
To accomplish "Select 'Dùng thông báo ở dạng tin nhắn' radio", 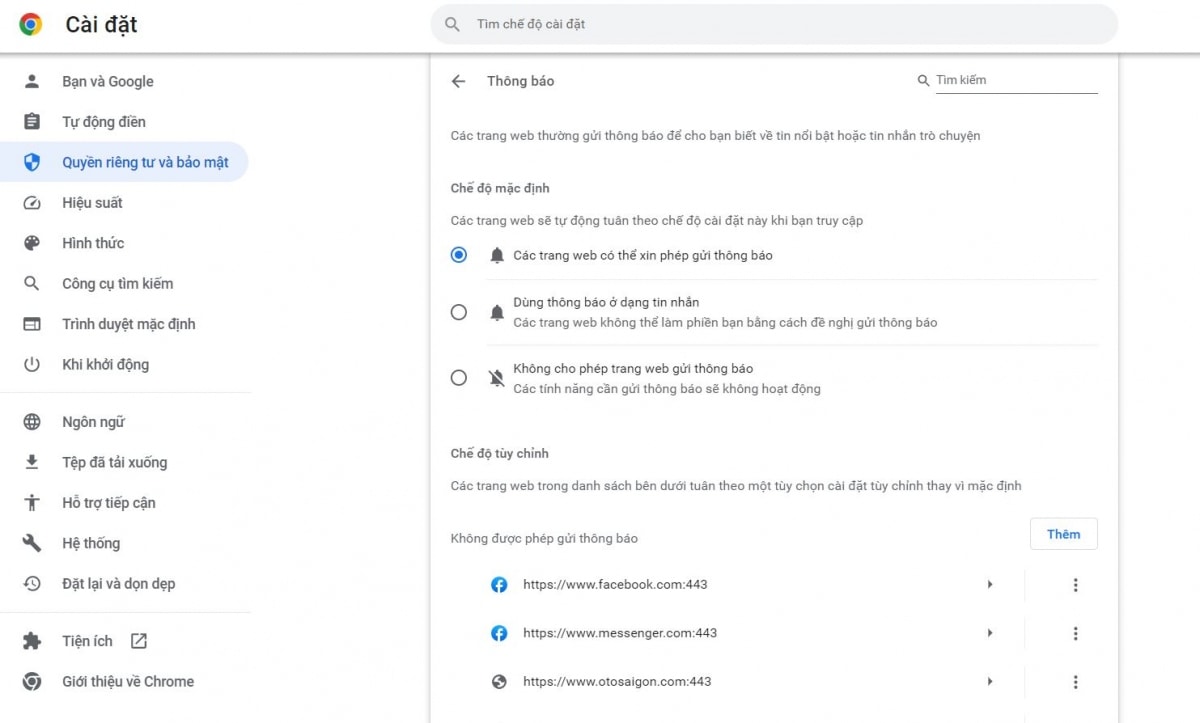I will (x=459, y=312).
